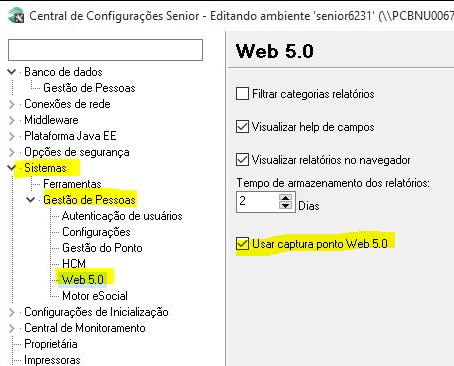Screen dimensions: 454x366
Task: Expand Plataforma Java EE node
Action: (x=12, y=136)
